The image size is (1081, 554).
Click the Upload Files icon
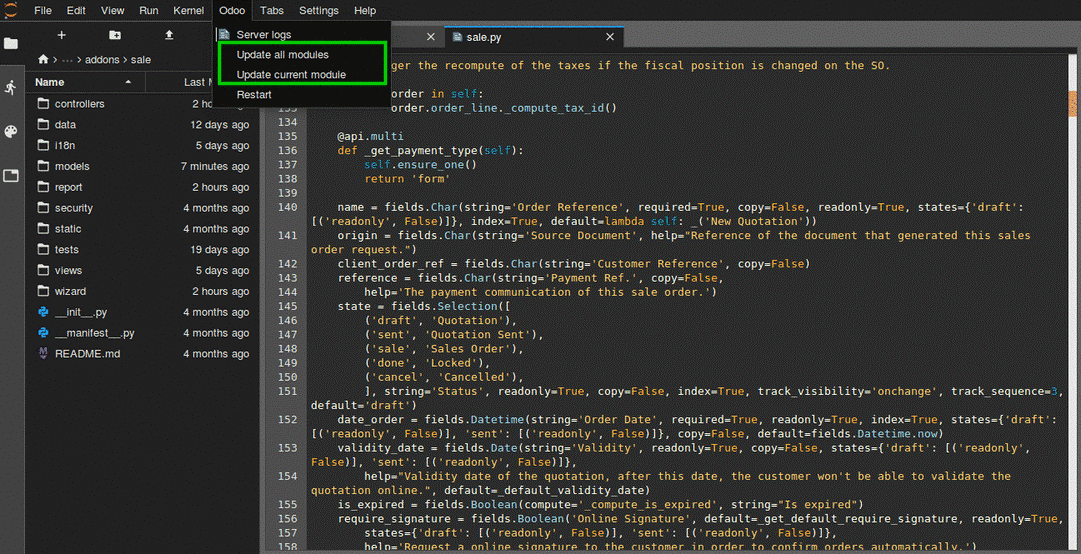pos(170,34)
